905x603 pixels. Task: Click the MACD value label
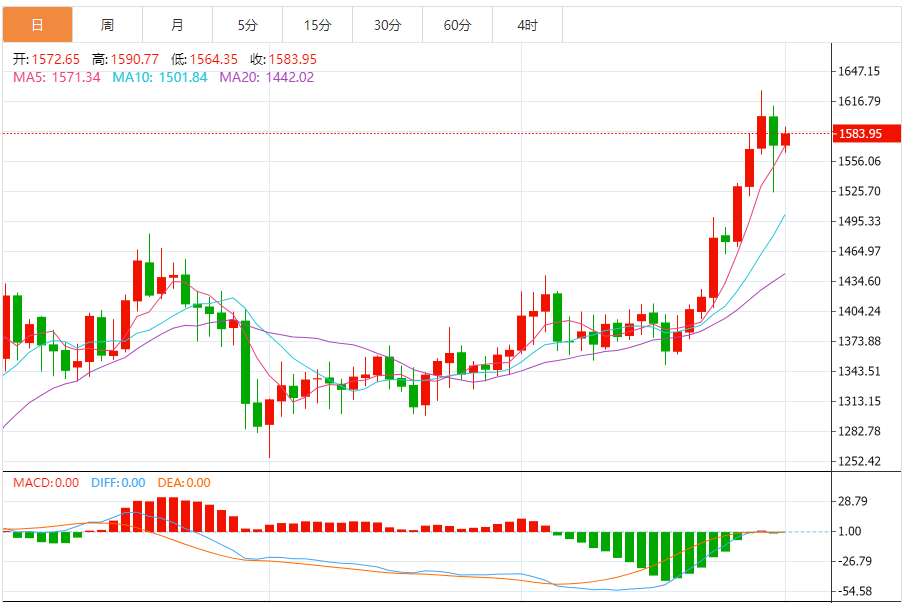[45, 483]
